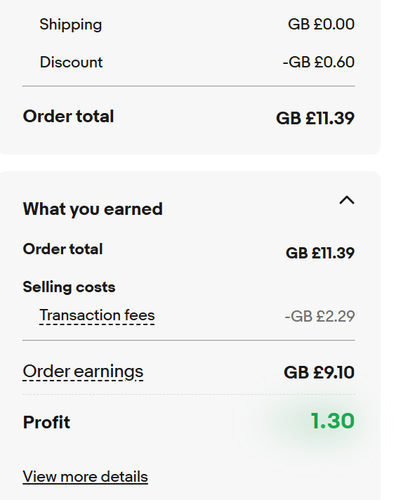Select the green 1.30 profit value
The height and width of the screenshot is (500, 396).
click(332, 421)
